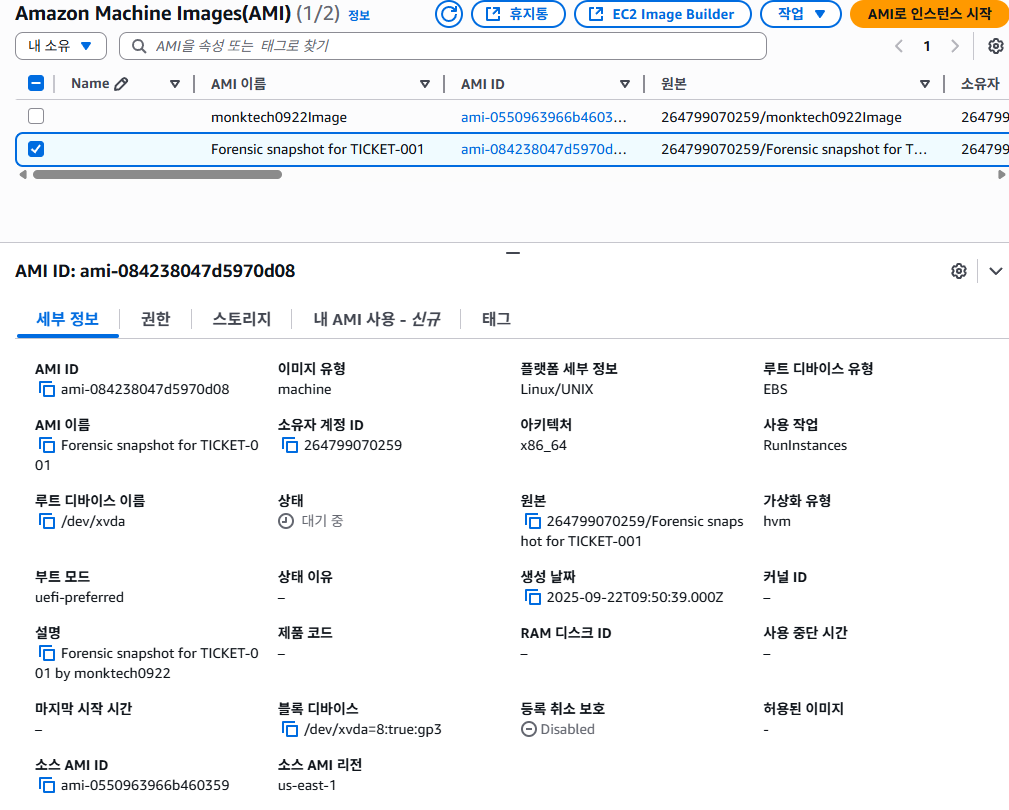The image size is (1009, 810).
Task: Sort by Name column arrow
Action: 174,84
